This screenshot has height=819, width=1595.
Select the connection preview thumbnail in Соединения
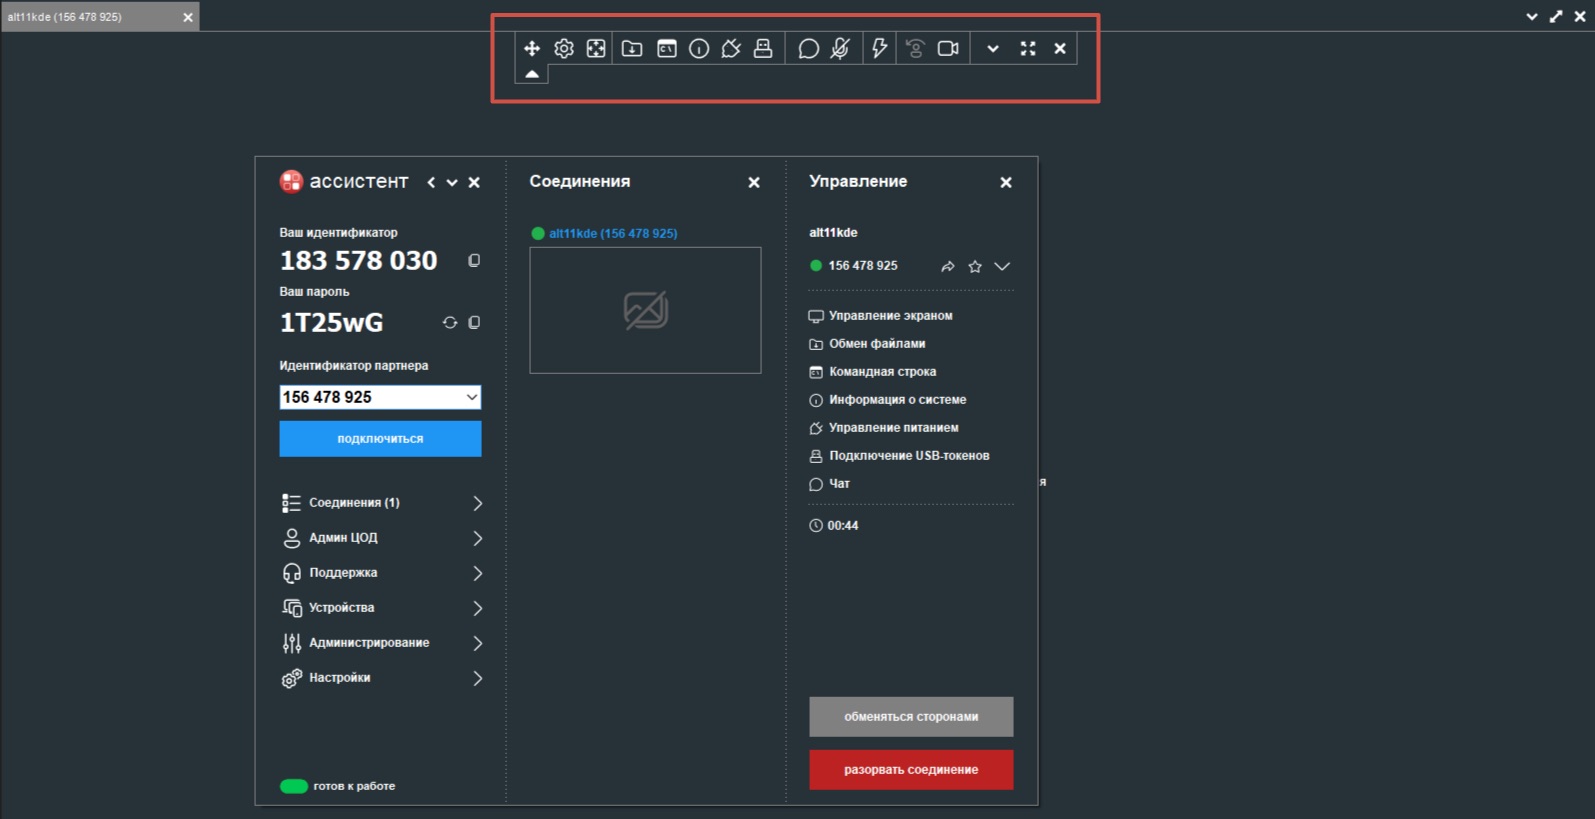click(x=645, y=310)
